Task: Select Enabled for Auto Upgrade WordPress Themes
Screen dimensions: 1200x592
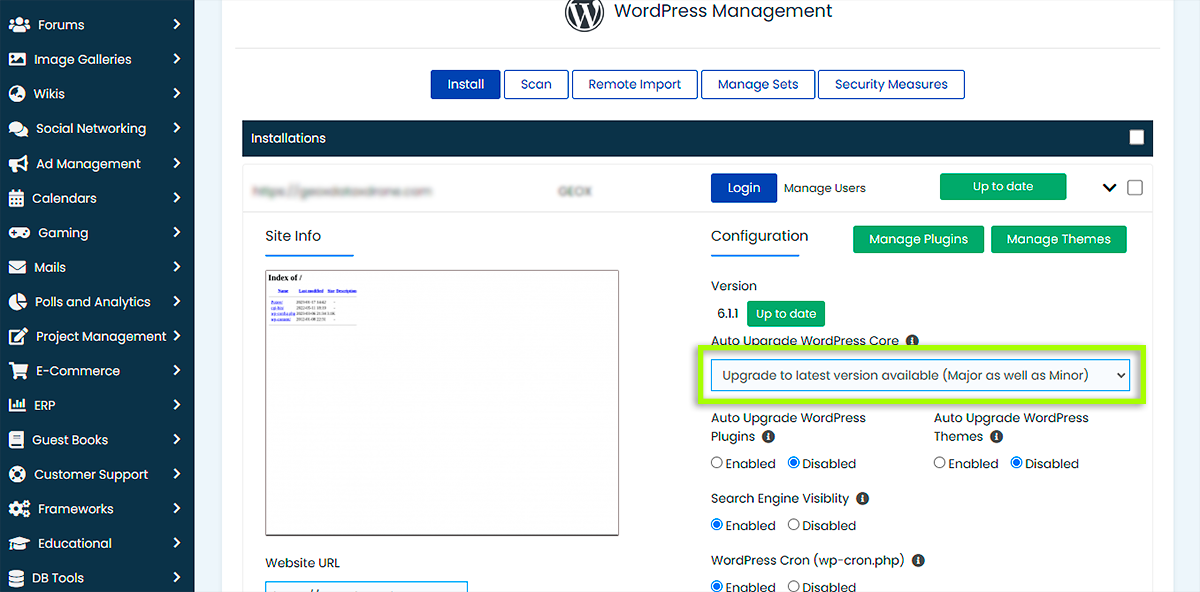Action: (940, 463)
